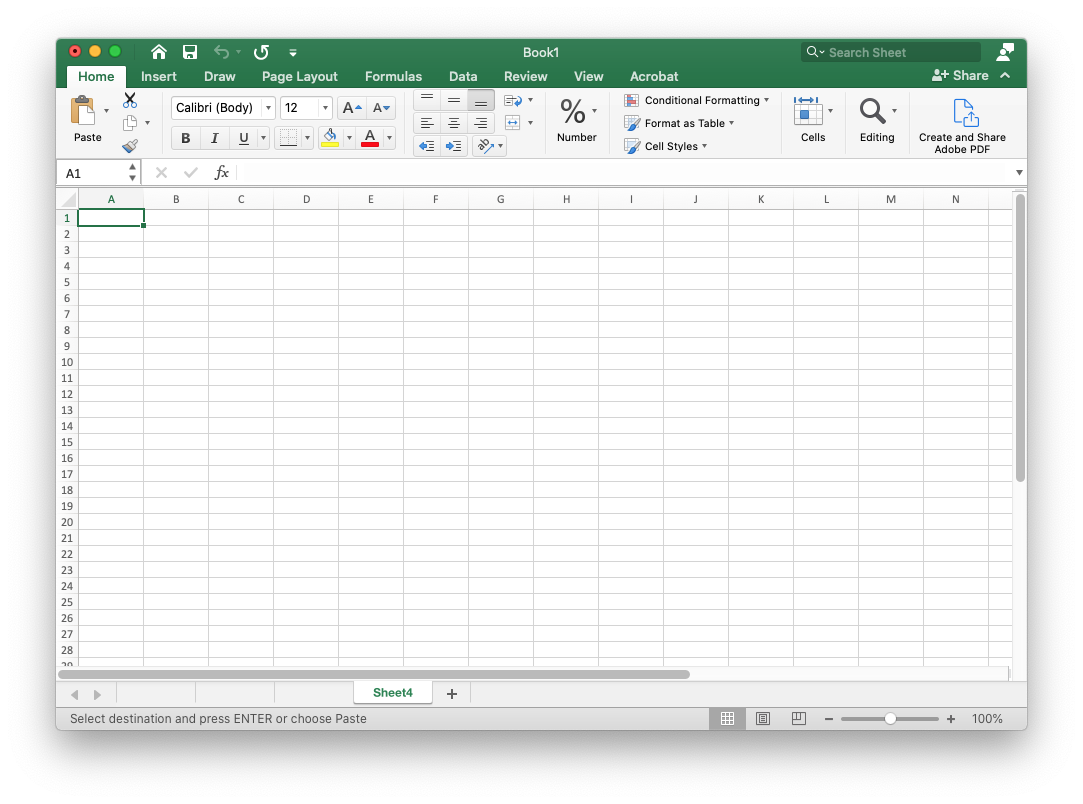This screenshot has height=804, width=1083.
Task: Switch to the Review tab
Action: 526,76
